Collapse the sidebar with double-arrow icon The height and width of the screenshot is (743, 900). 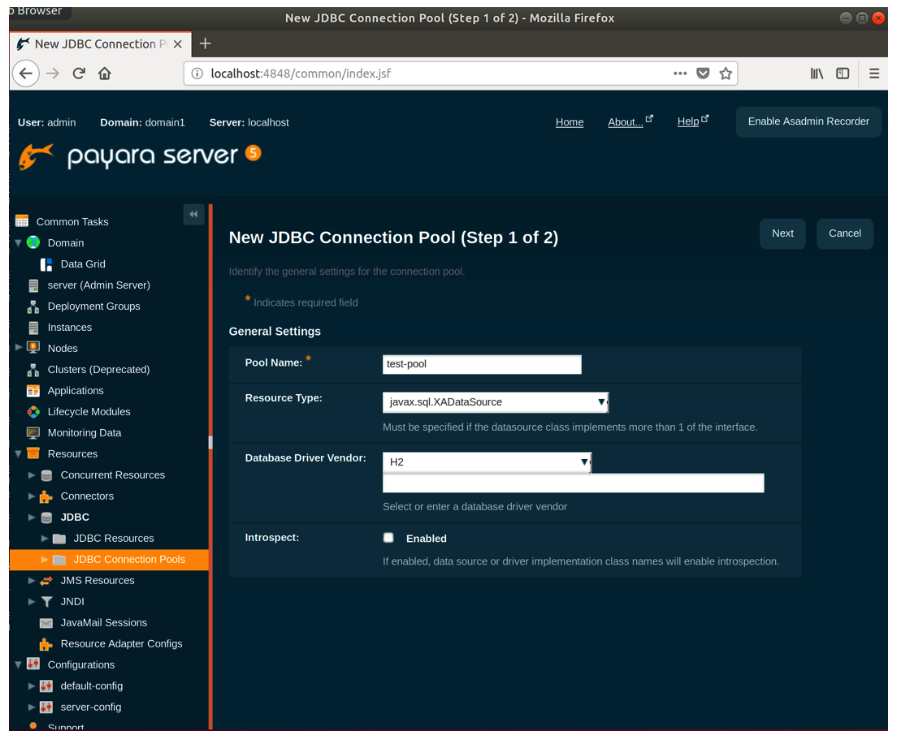(193, 215)
